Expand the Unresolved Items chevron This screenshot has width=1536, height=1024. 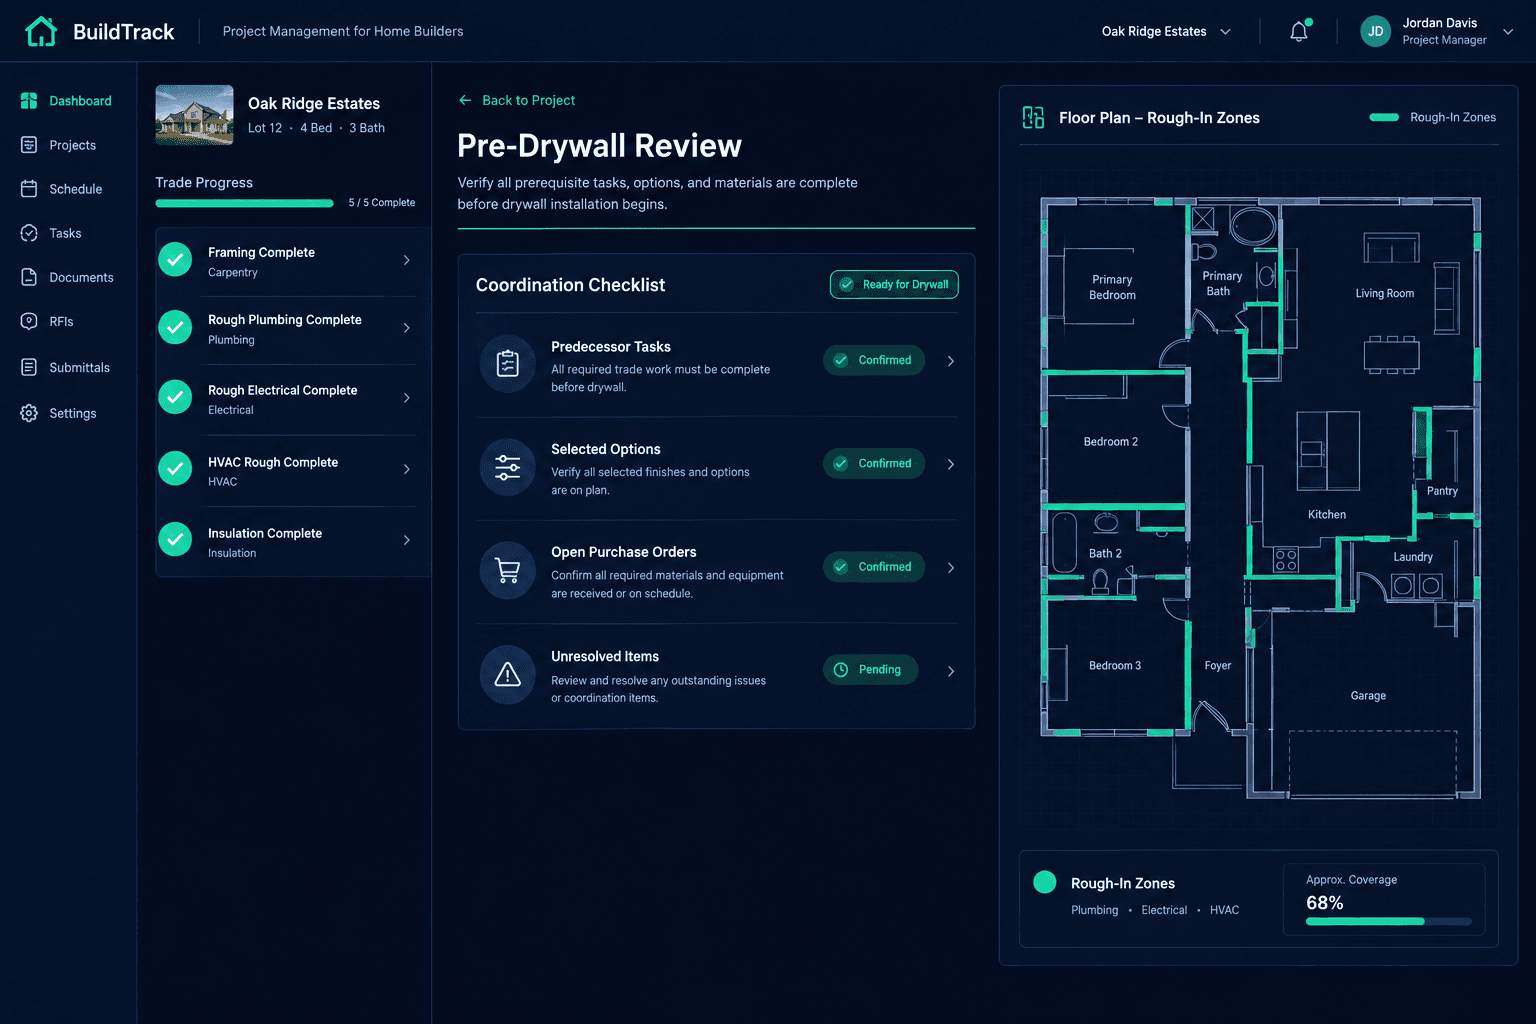[951, 671]
